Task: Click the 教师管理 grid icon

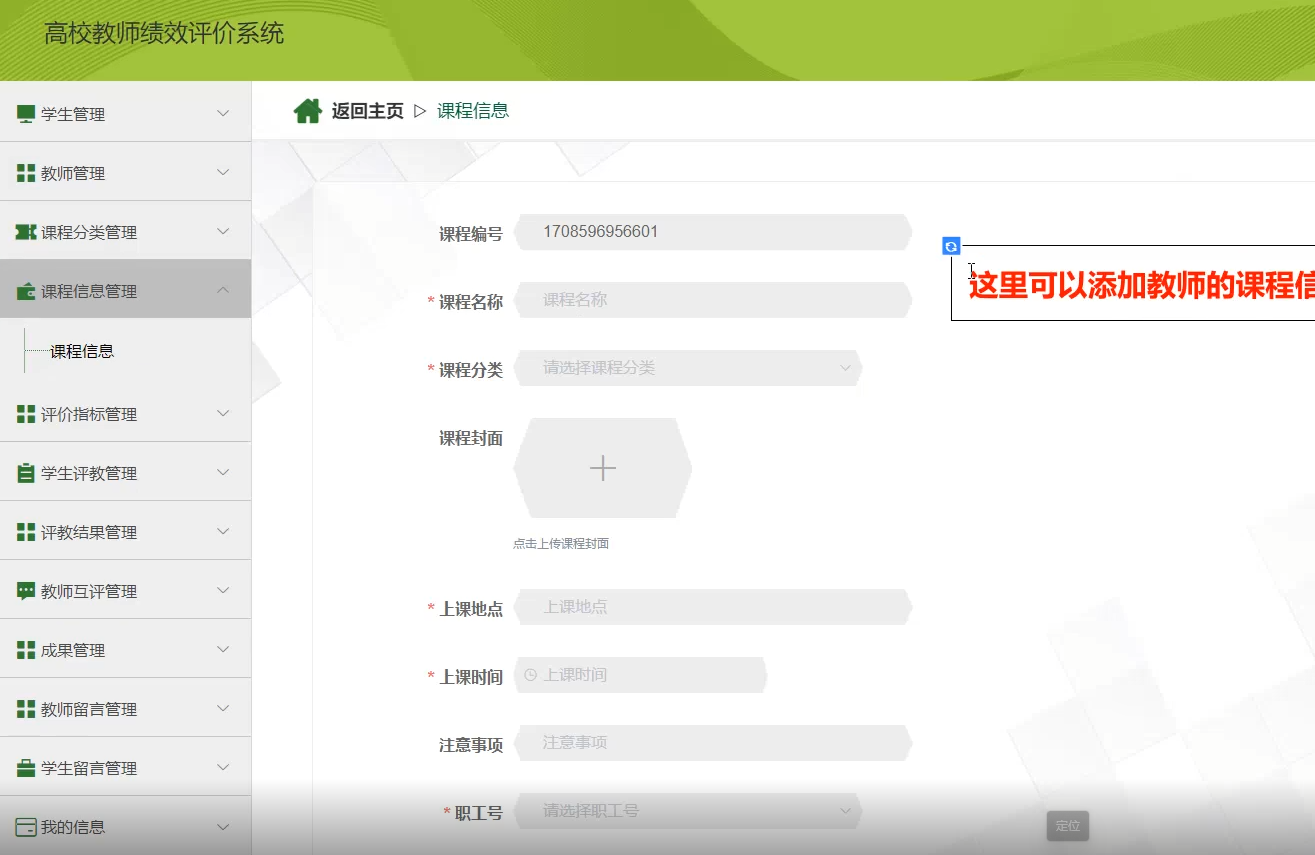Action: (x=25, y=171)
